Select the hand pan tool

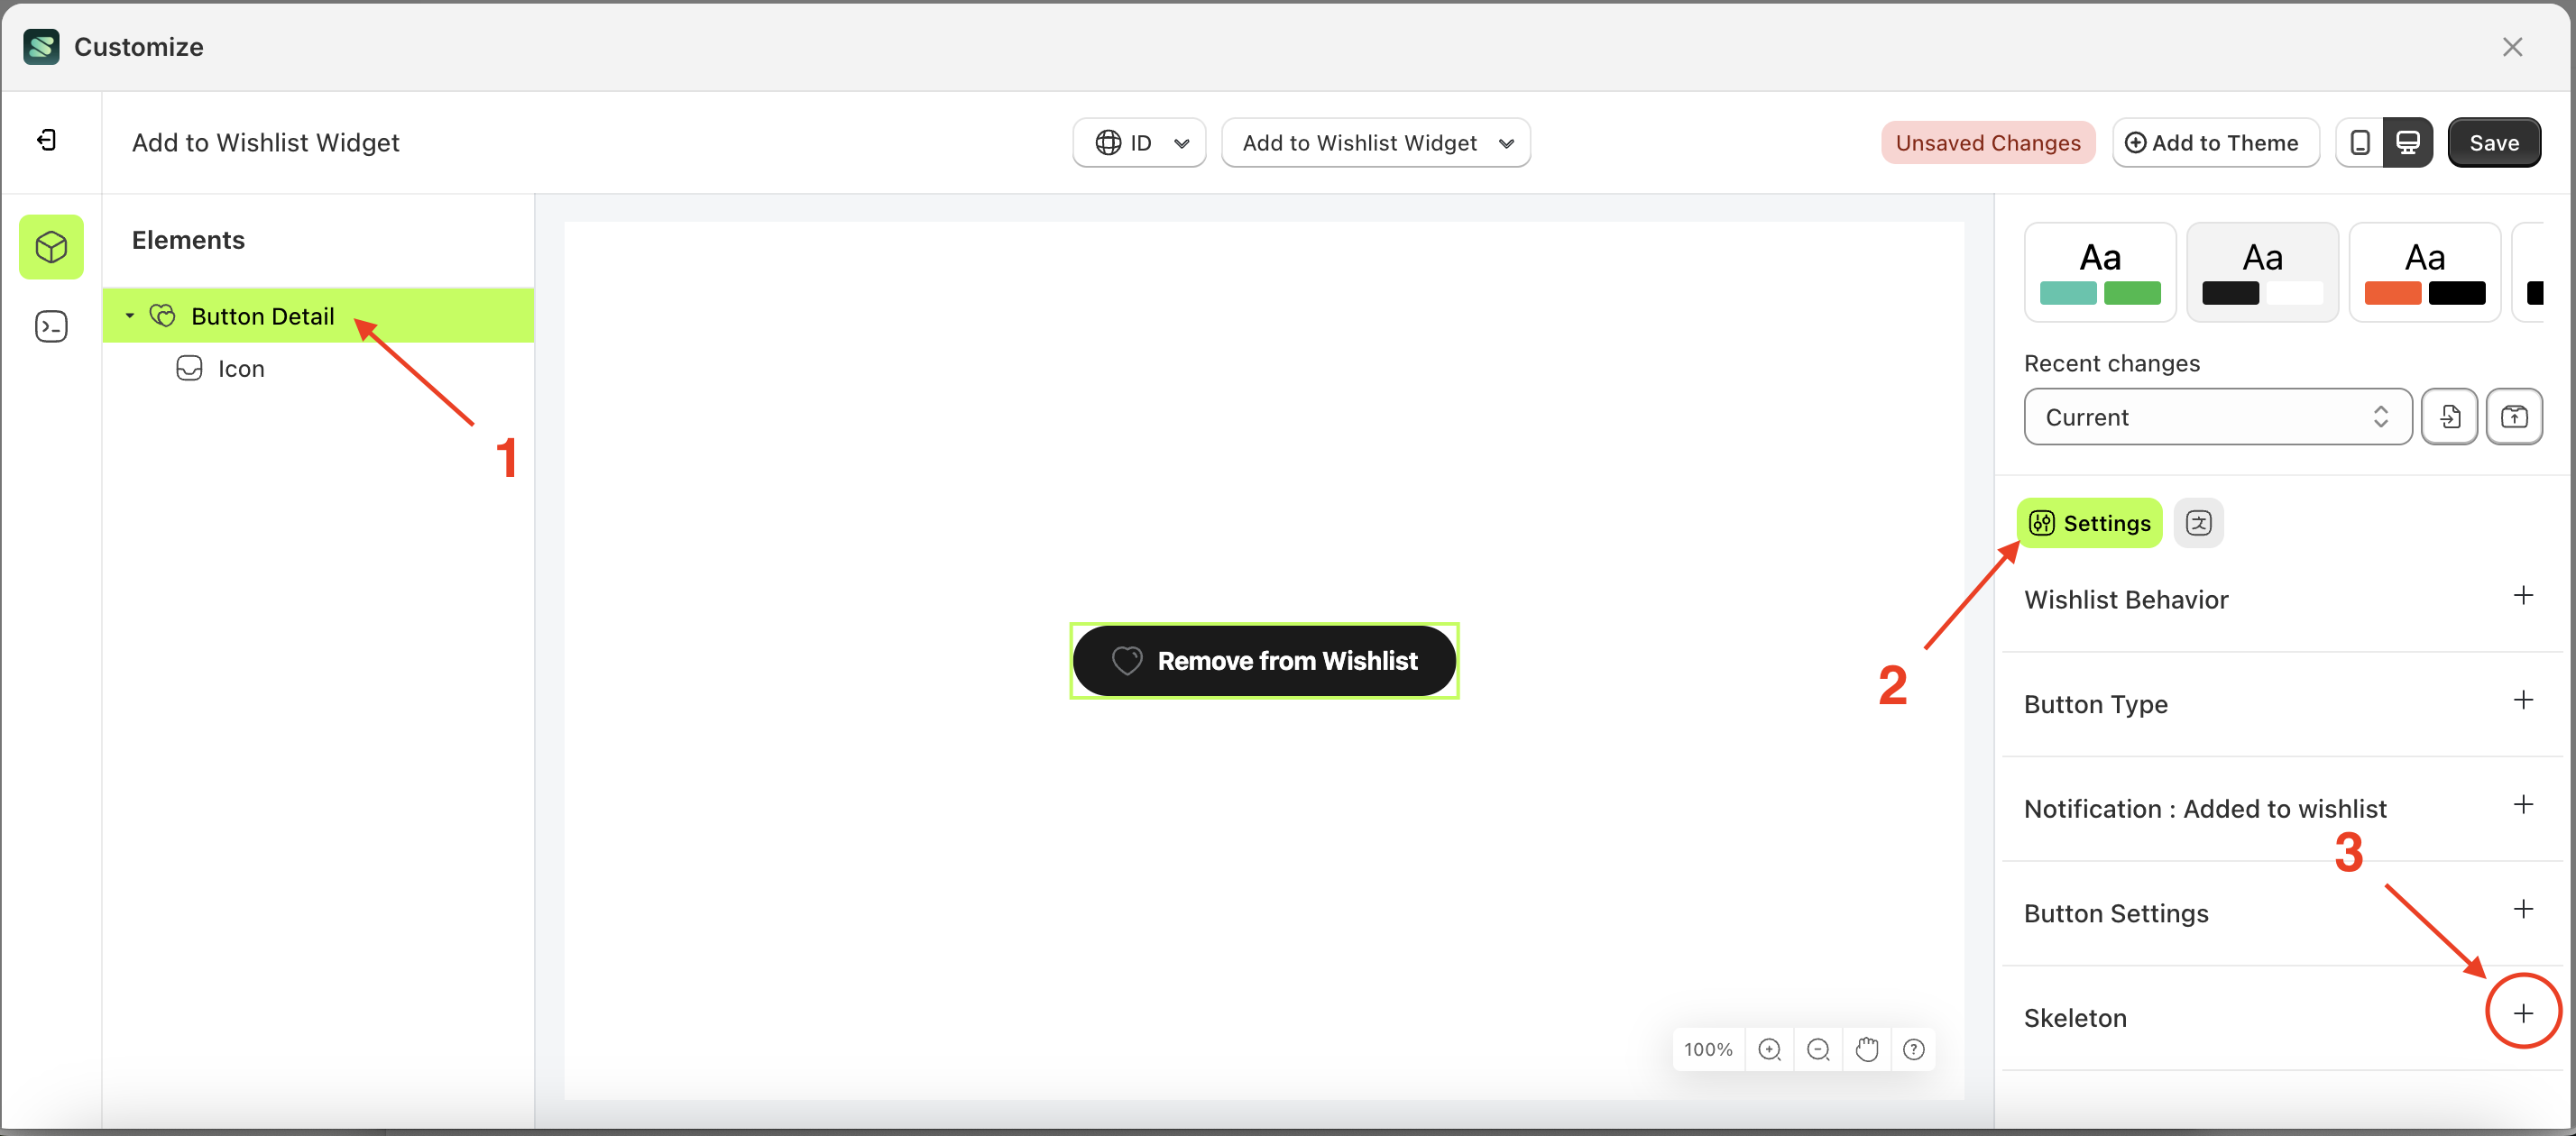[1866, 1049]
